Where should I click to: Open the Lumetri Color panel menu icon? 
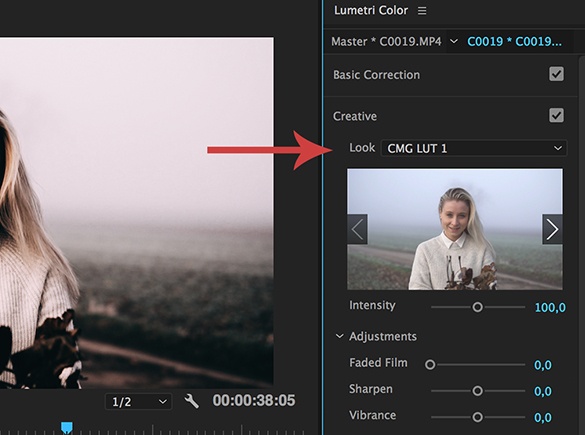(422, 11)
